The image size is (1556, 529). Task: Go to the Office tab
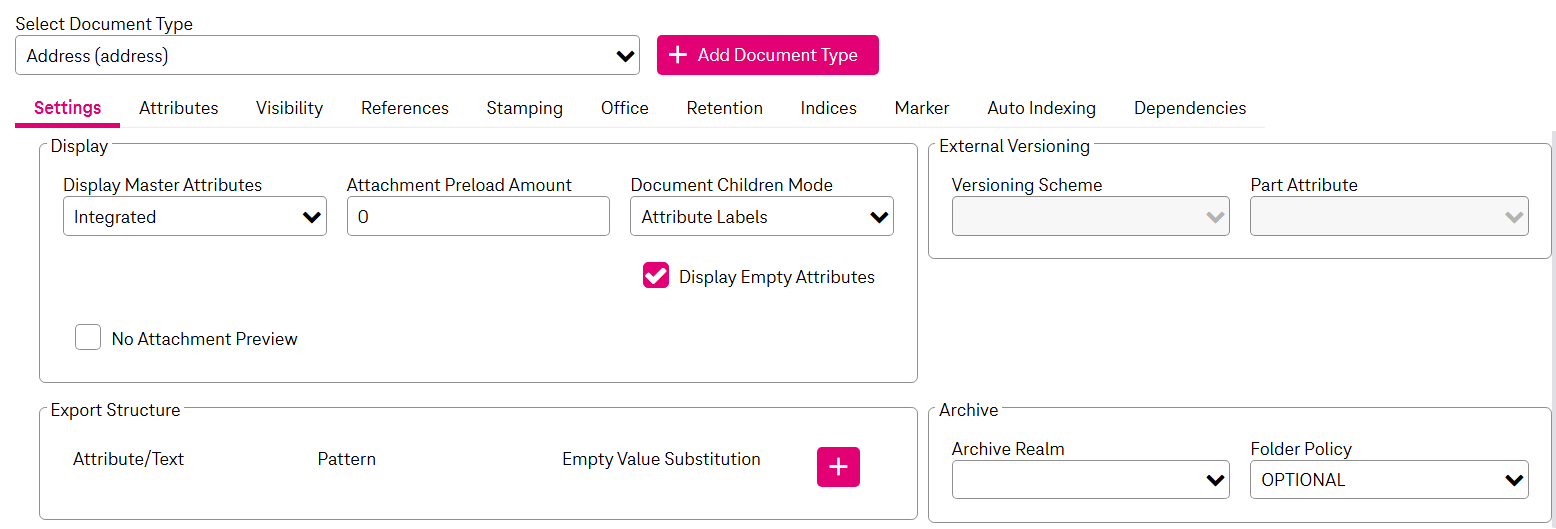coord(625,108)
